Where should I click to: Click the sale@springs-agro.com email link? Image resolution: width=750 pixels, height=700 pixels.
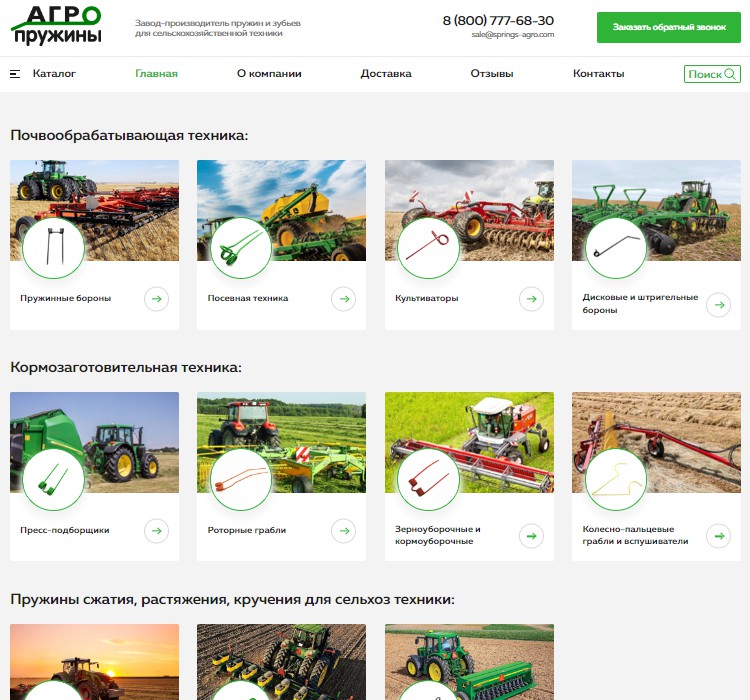513,34
